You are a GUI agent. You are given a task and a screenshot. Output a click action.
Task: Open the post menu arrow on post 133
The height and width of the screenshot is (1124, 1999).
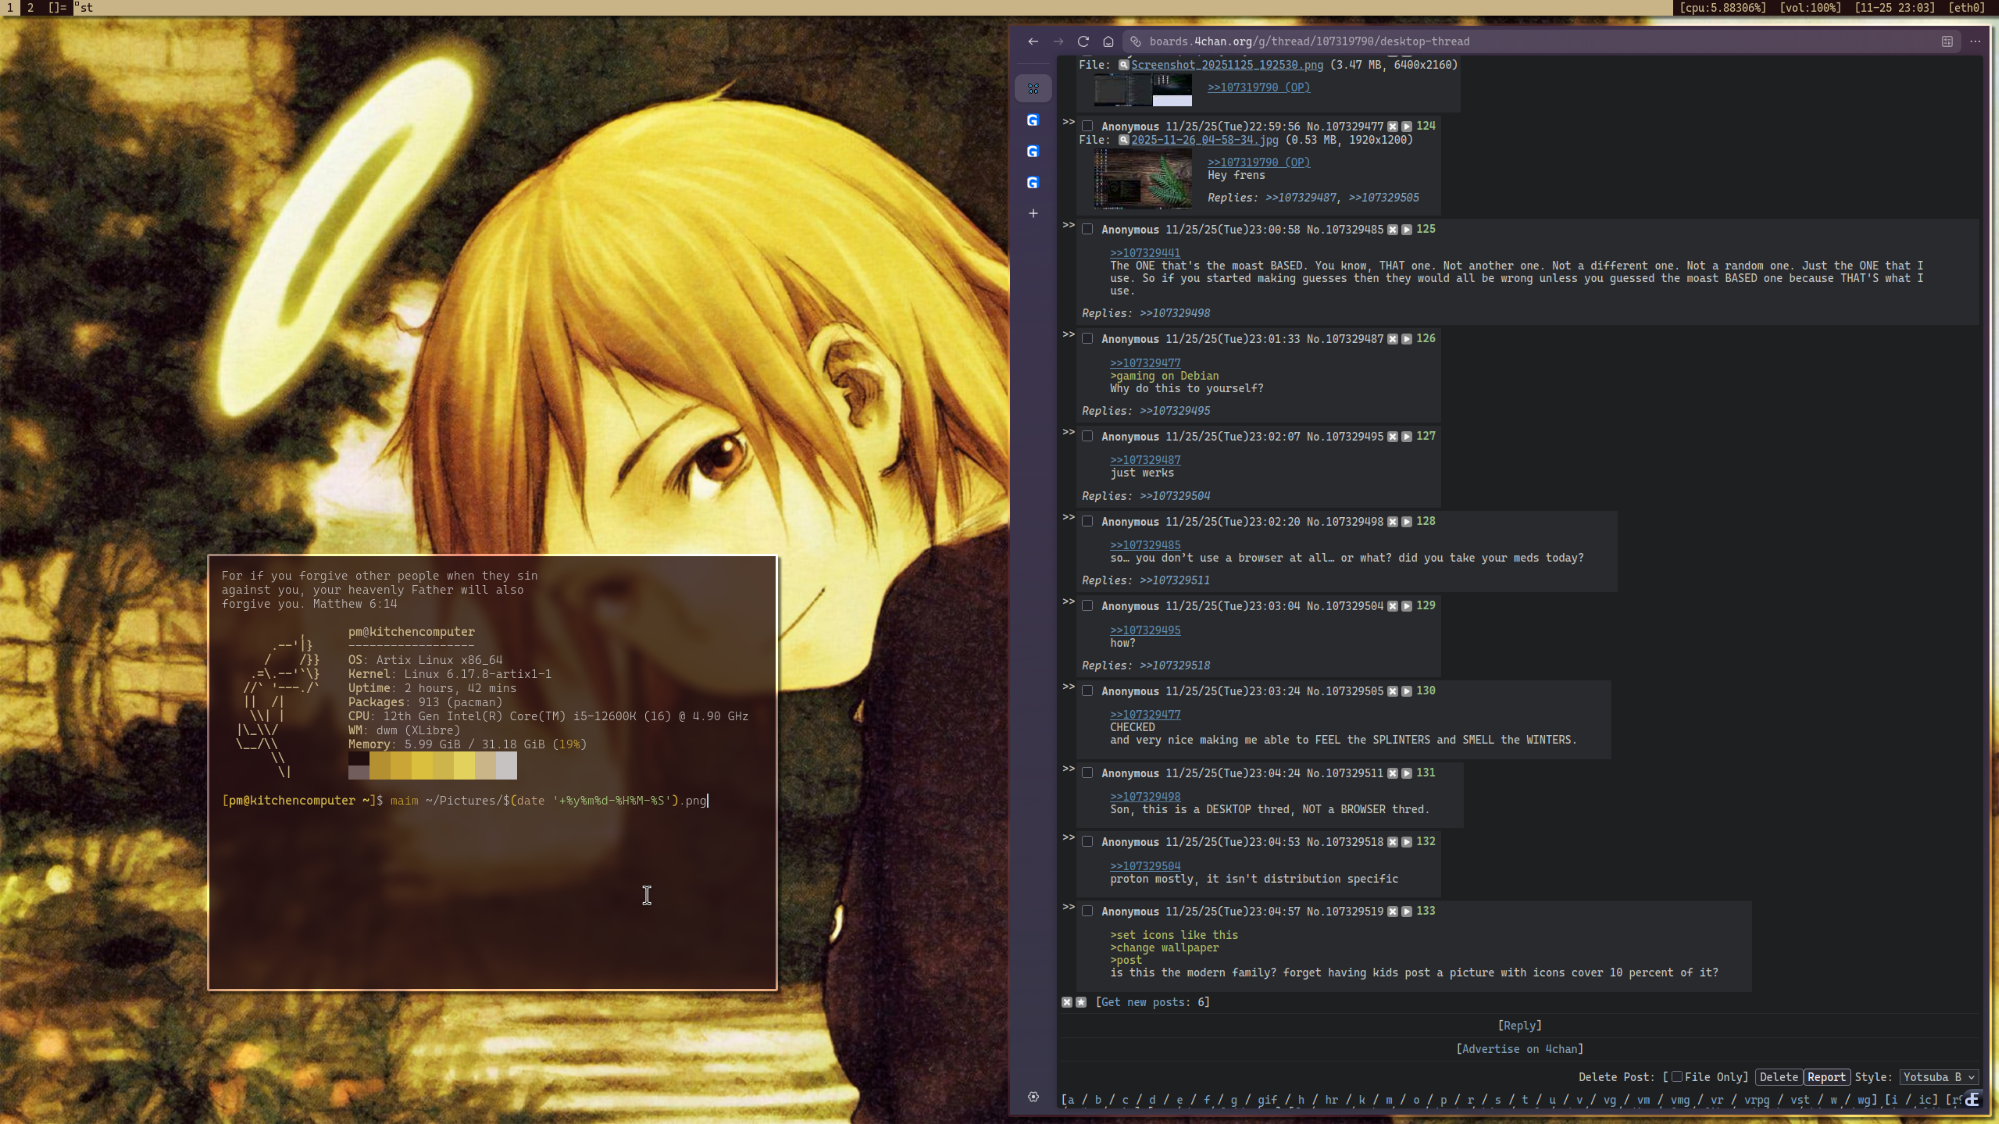pyautogui.click(x=1406, y=912)
